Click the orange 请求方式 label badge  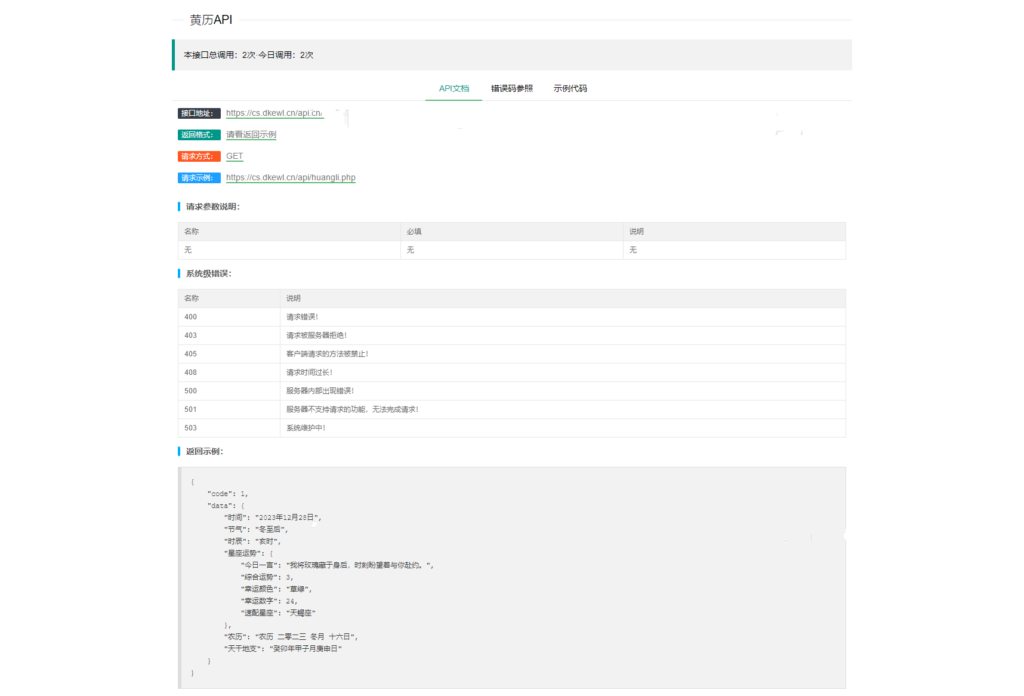(199, 156)
